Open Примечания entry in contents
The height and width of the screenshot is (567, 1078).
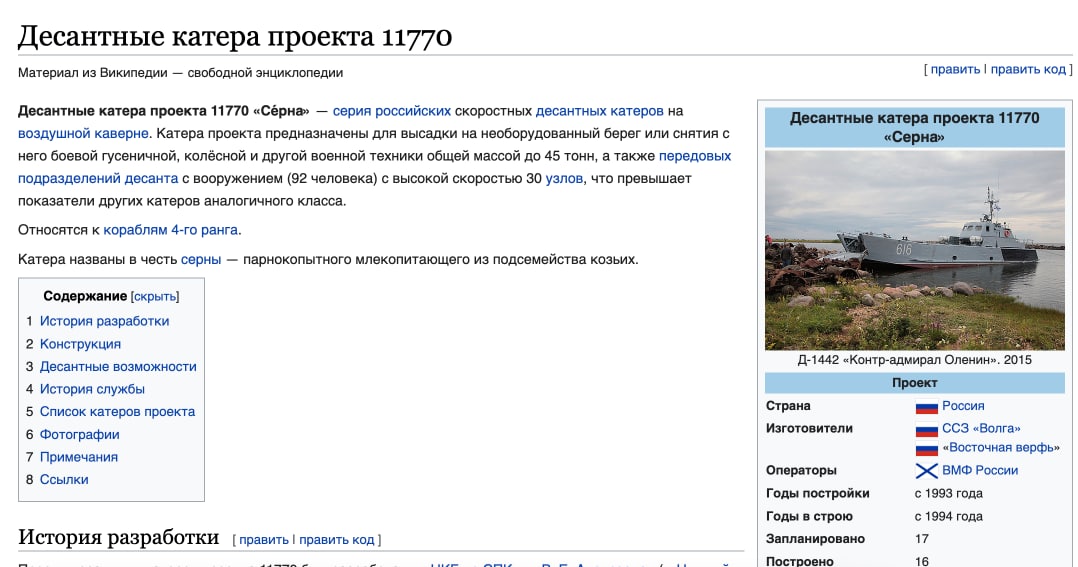click(79, 457)
